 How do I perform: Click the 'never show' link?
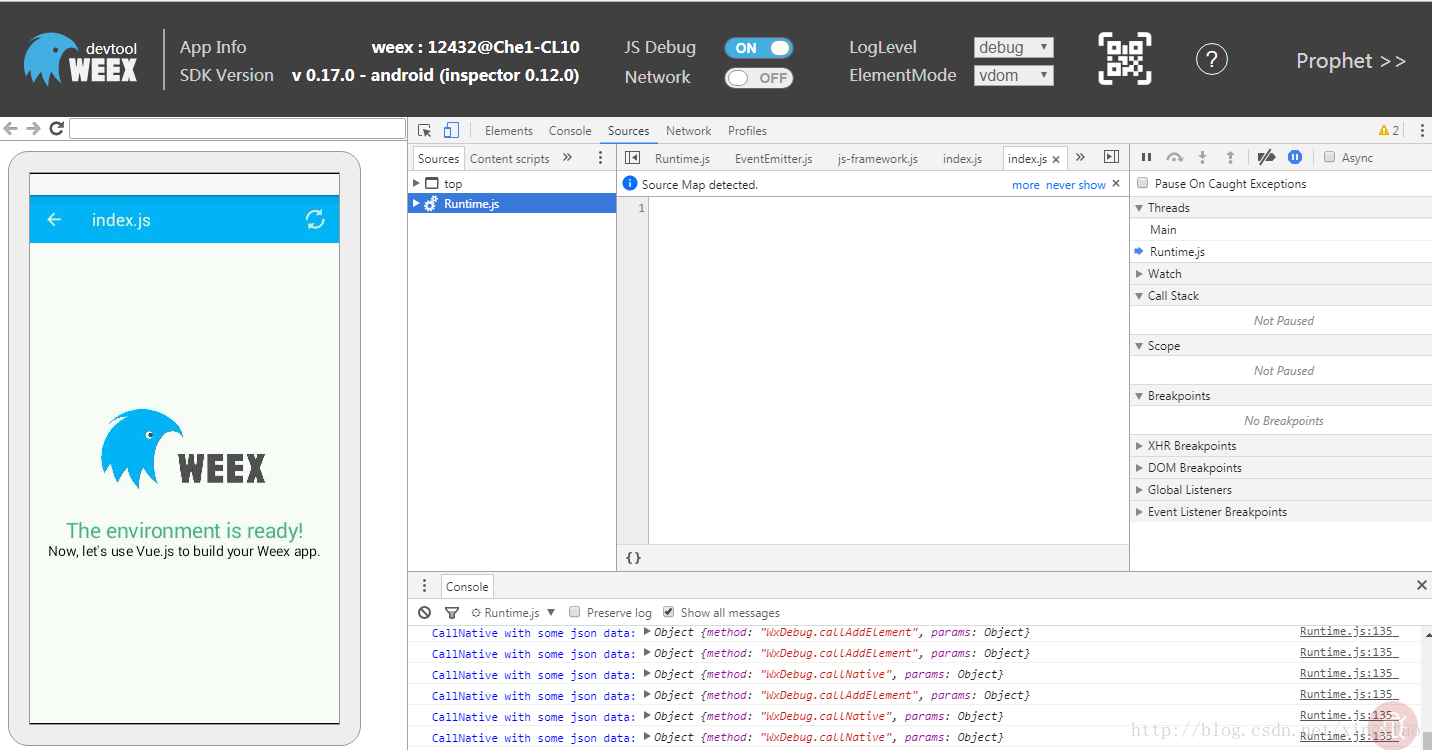1076,185
